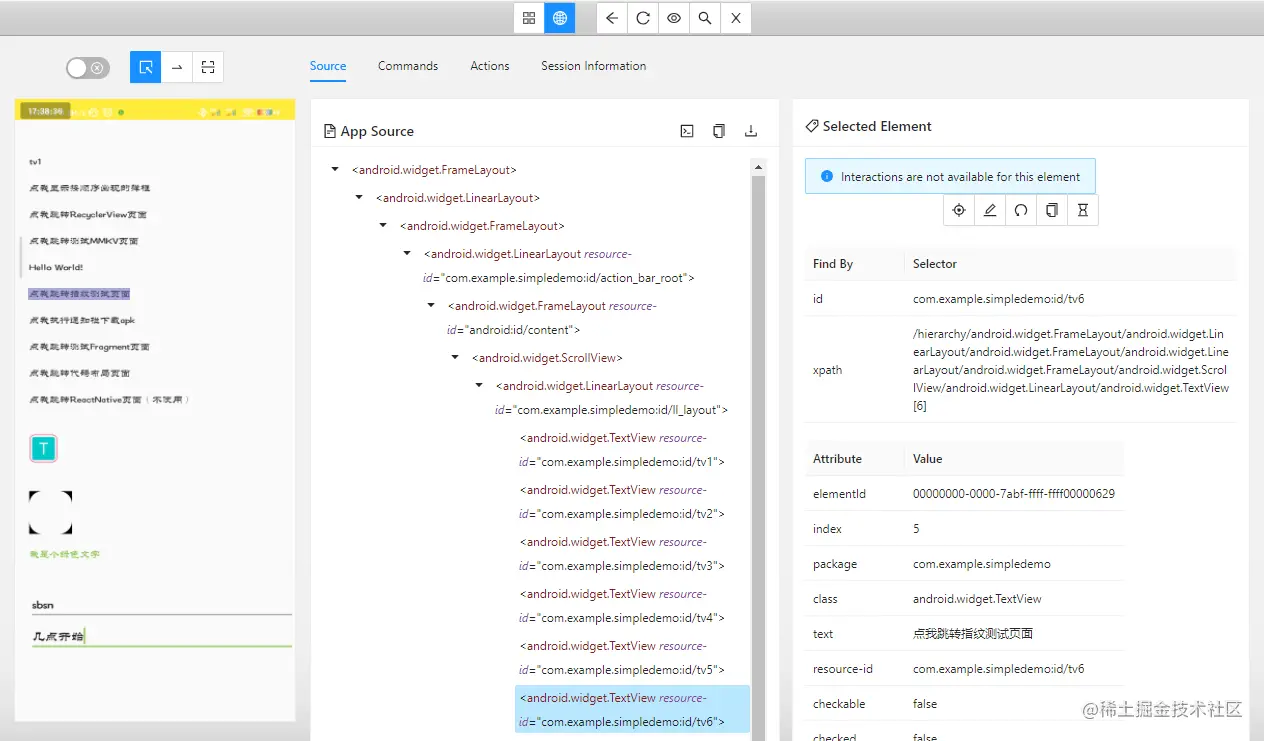Click the checkable value false
1264x741 pixels.
click(925, 704)
